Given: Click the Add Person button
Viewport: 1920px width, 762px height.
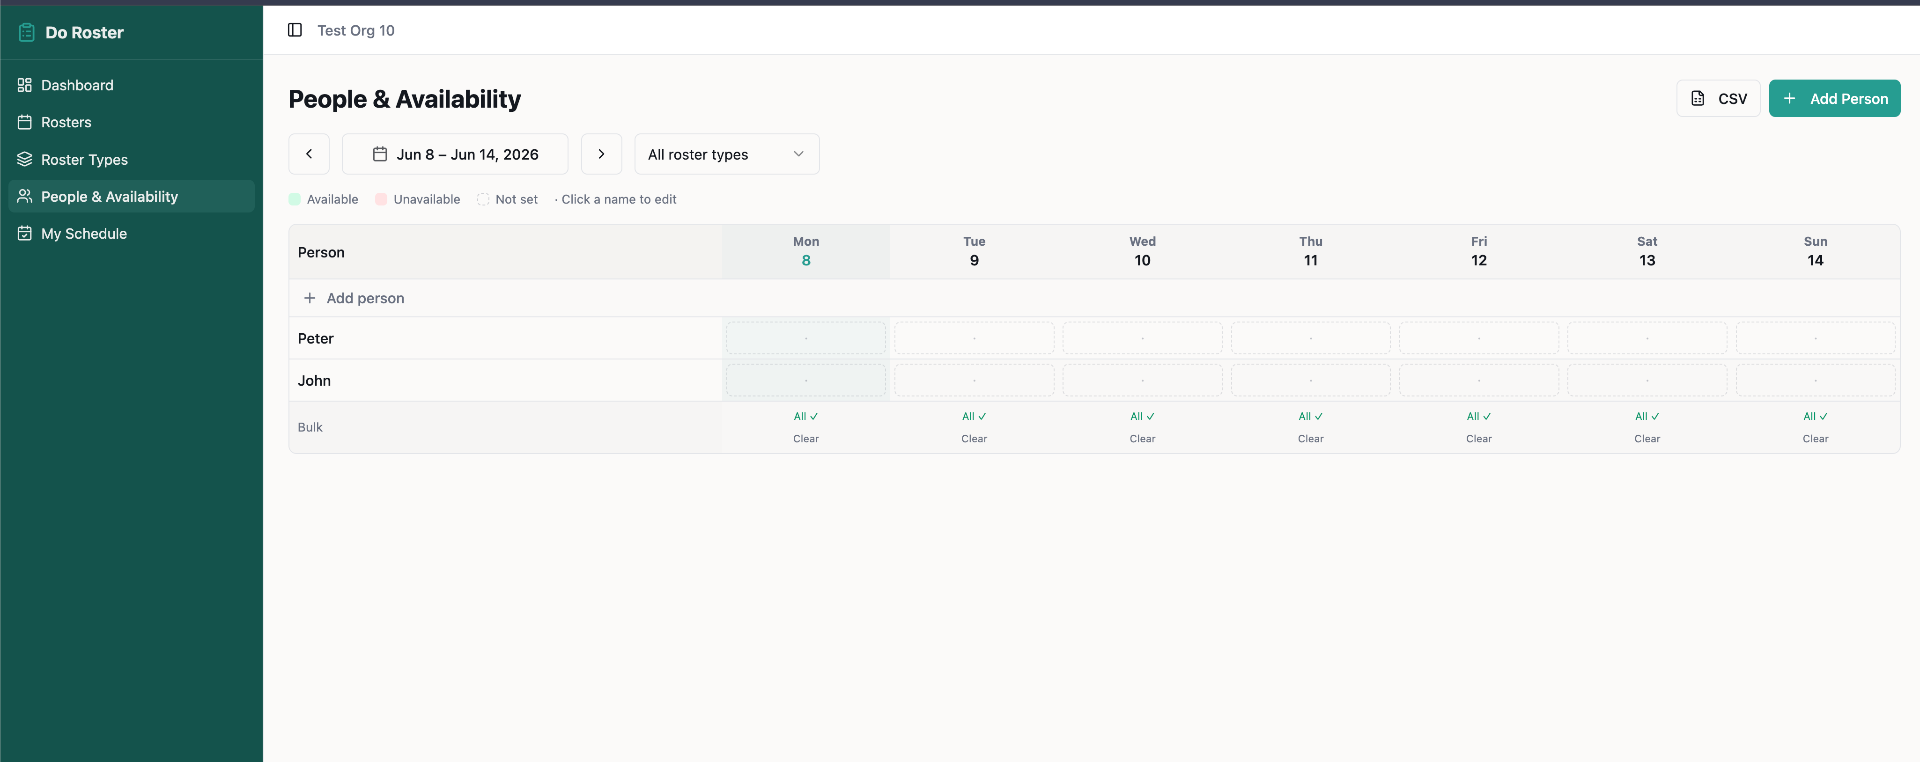Looking at the screenshot, I should pos(1834,98).
